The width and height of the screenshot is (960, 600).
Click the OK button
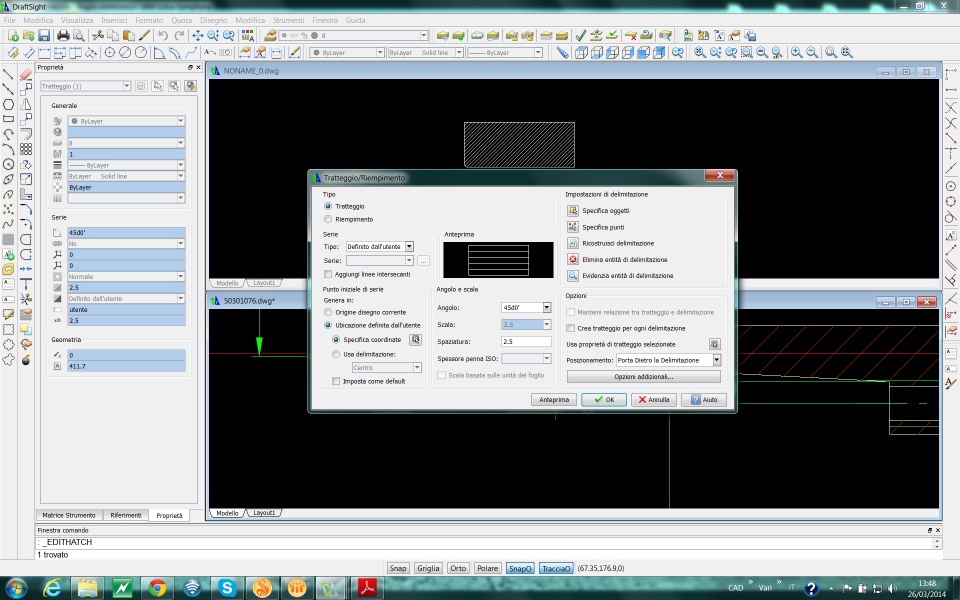coord(603,399)
